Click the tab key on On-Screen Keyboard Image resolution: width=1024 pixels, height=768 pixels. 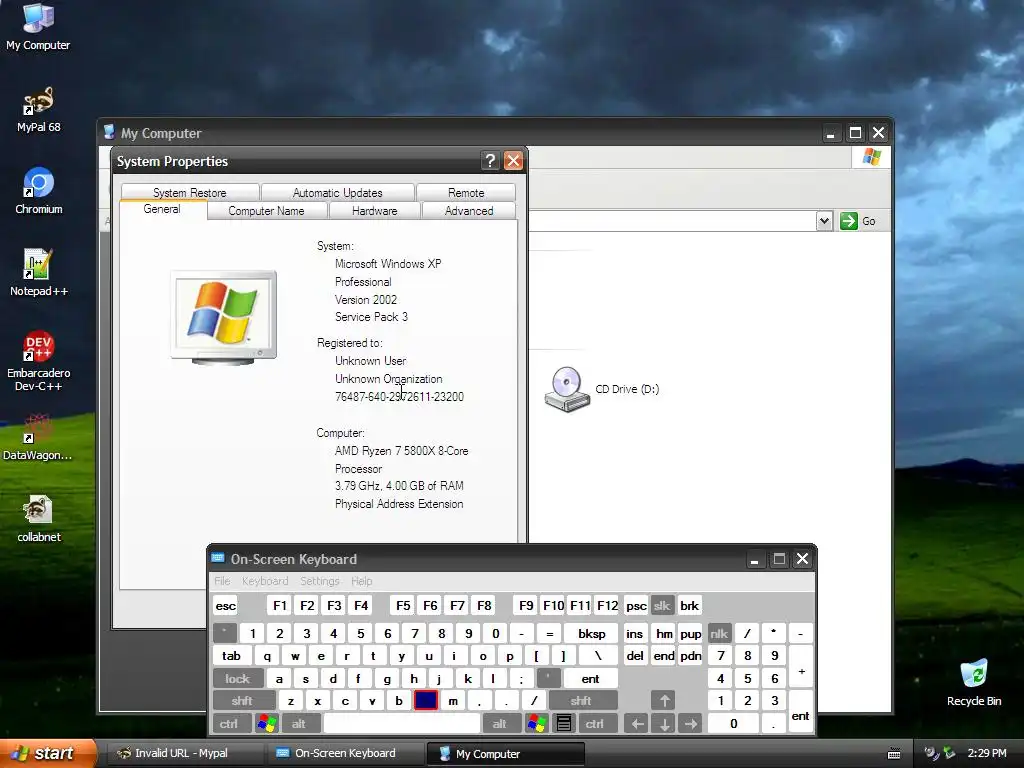tap(231, 656)
